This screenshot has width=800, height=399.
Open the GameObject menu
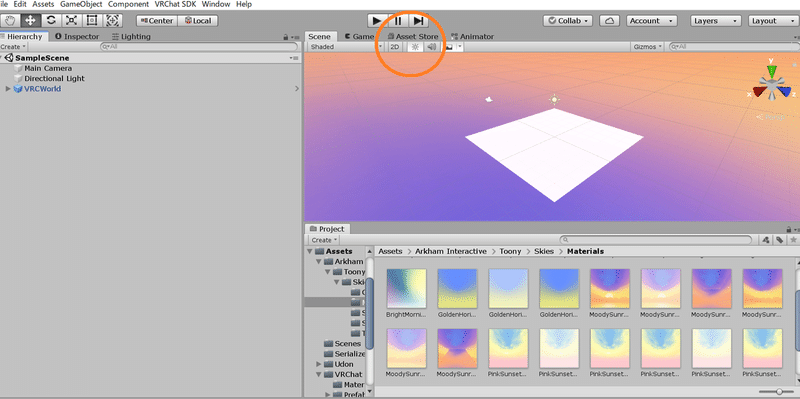(x=81, y=4)
